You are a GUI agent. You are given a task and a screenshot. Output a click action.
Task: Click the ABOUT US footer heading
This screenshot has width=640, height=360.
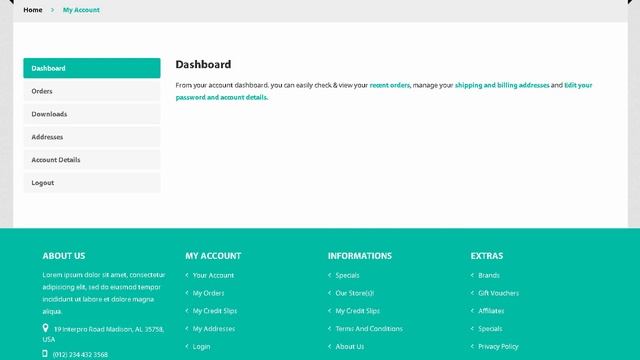64,256
